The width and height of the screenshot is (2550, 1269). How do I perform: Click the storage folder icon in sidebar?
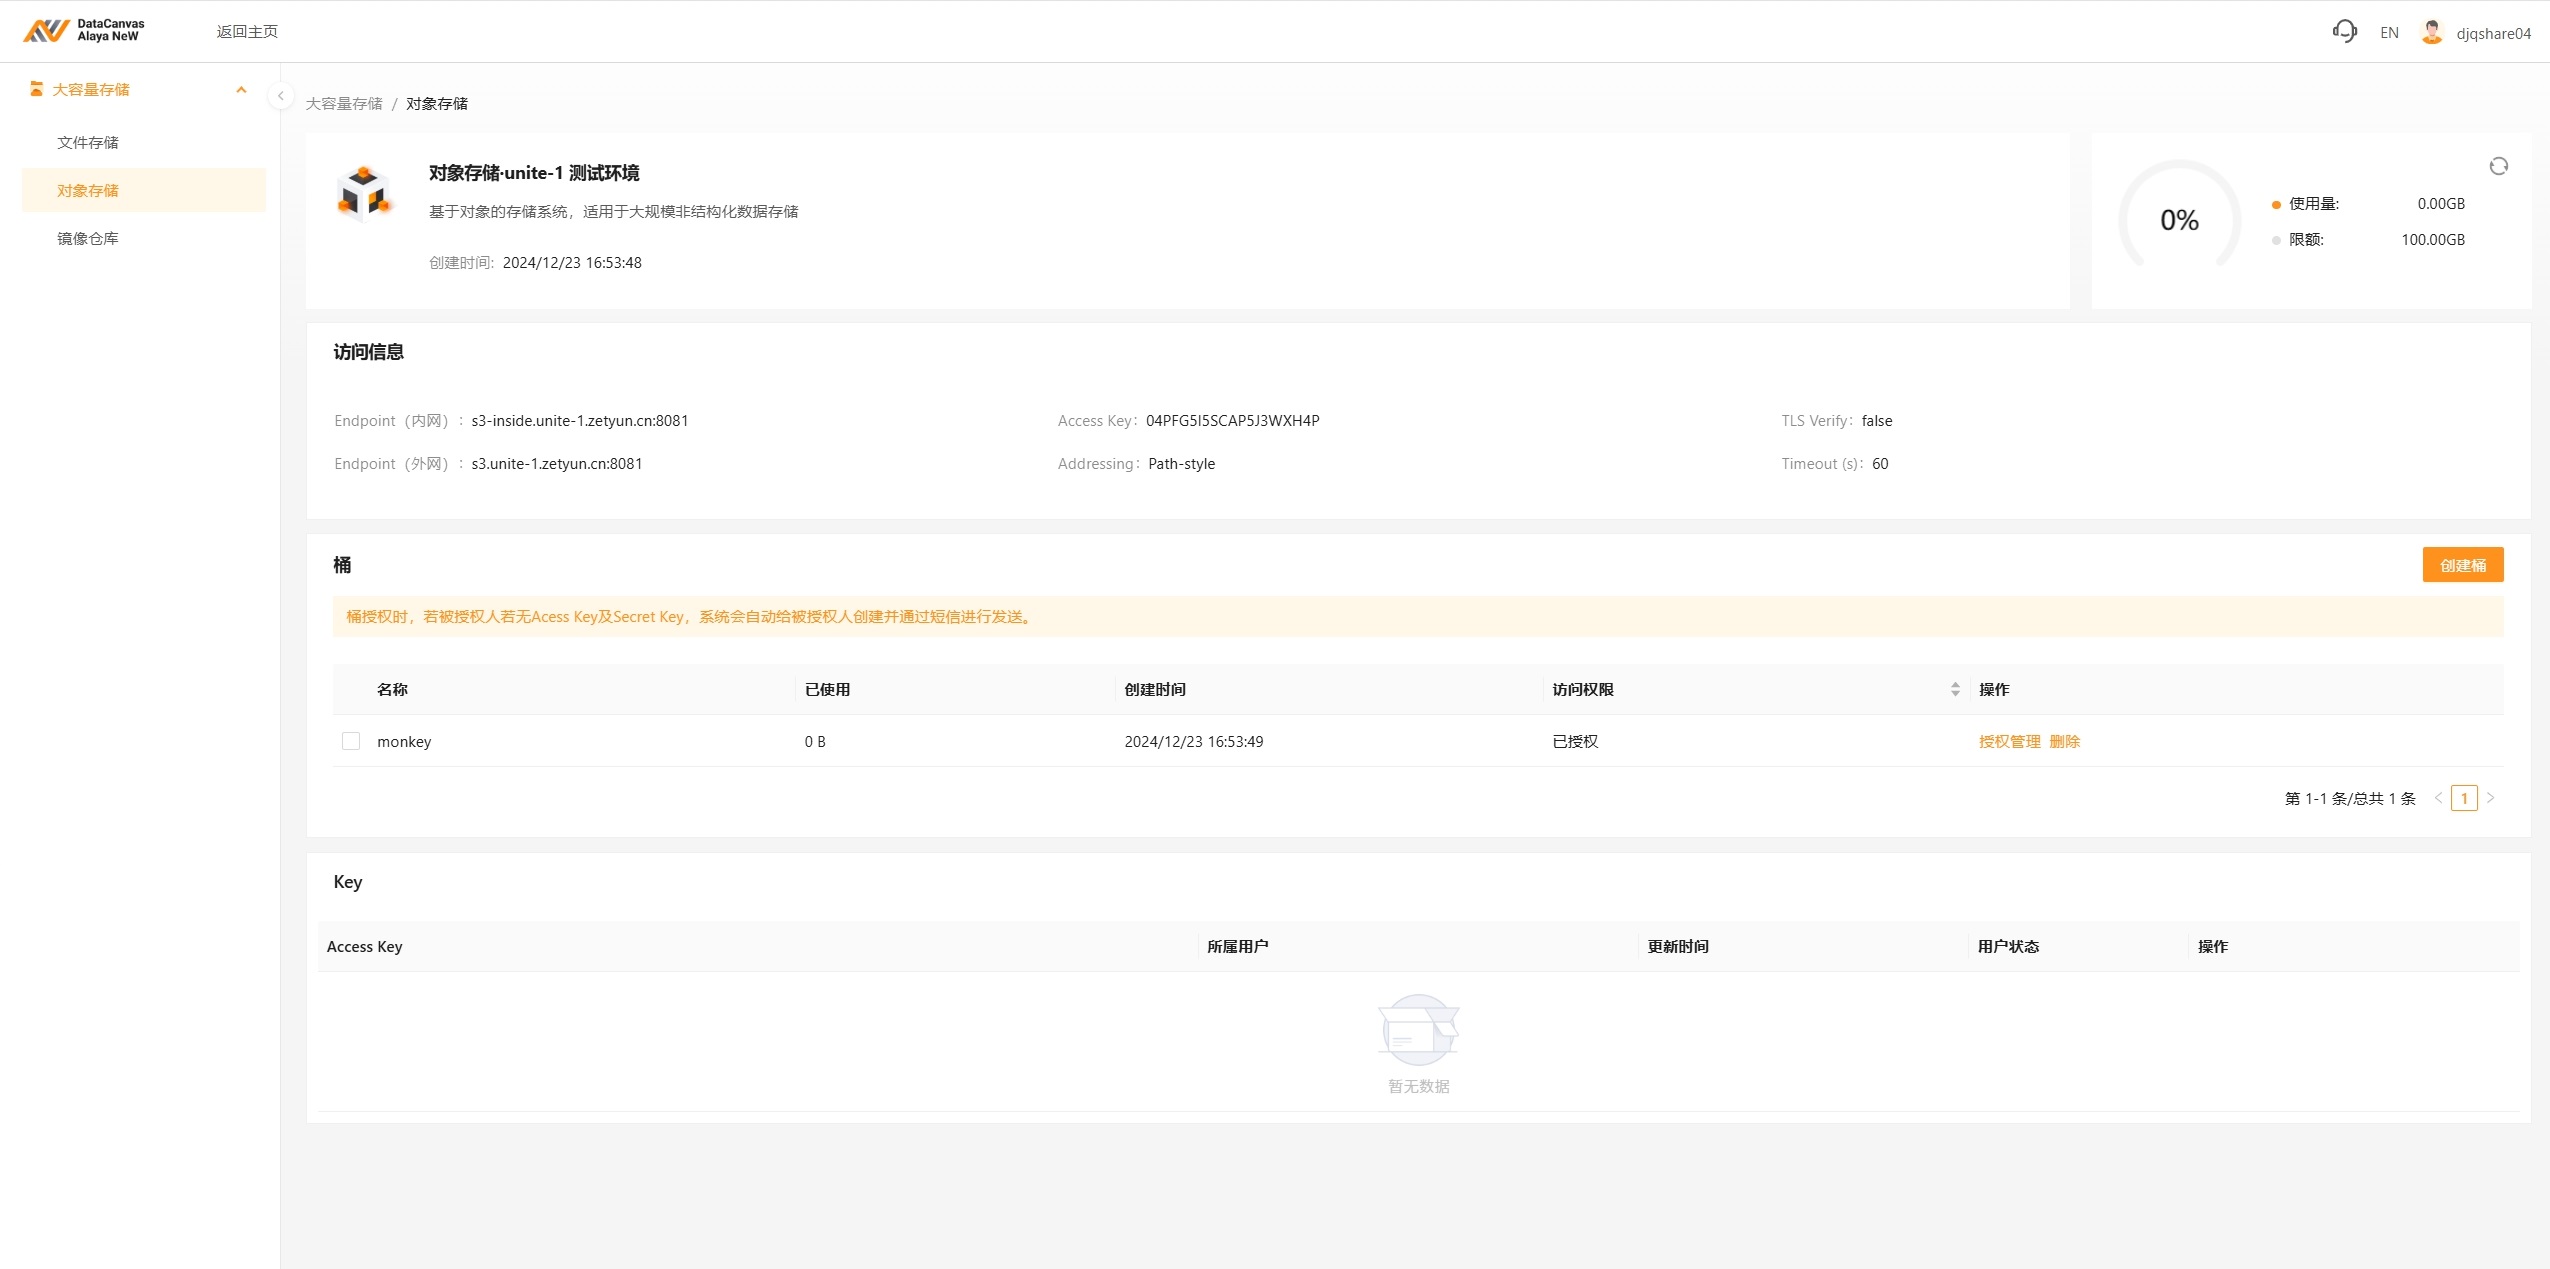coord(37,89)
